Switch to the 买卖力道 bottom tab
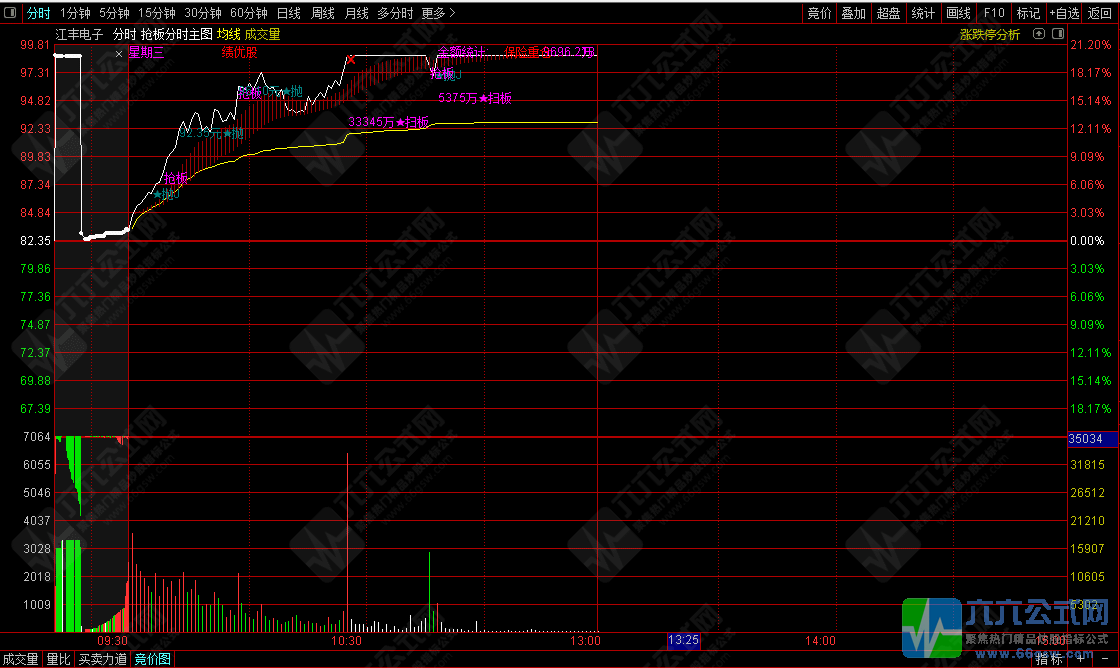Image resolution: width=1120 pixels, height=668 pixels. pos(103,659)
